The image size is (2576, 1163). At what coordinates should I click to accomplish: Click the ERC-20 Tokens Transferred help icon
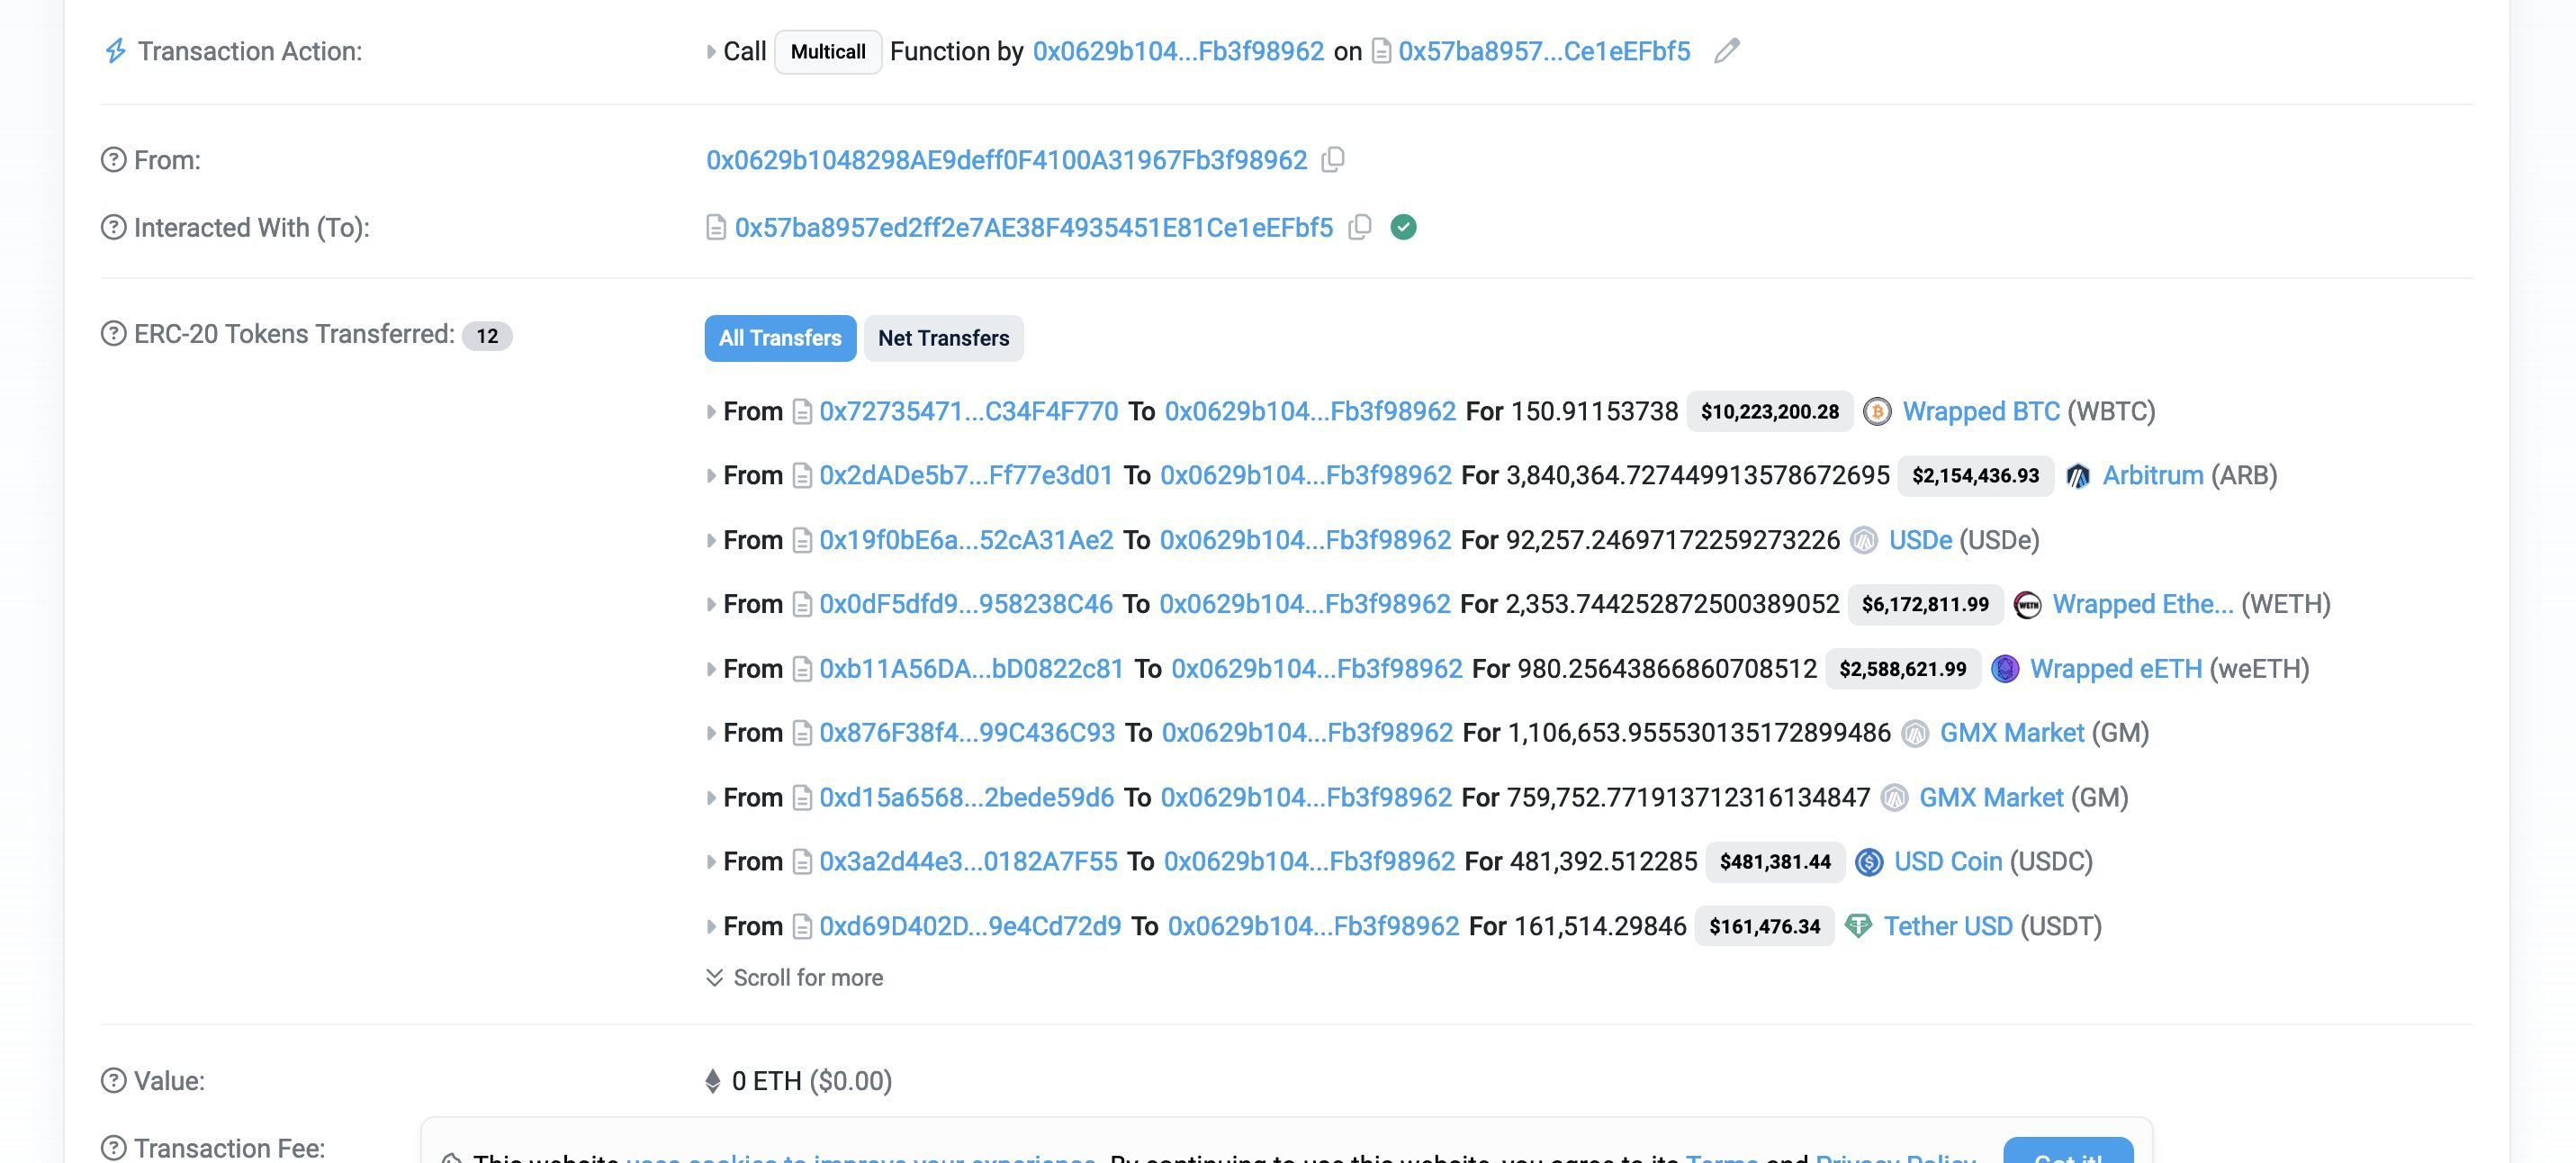click(114, 334)
